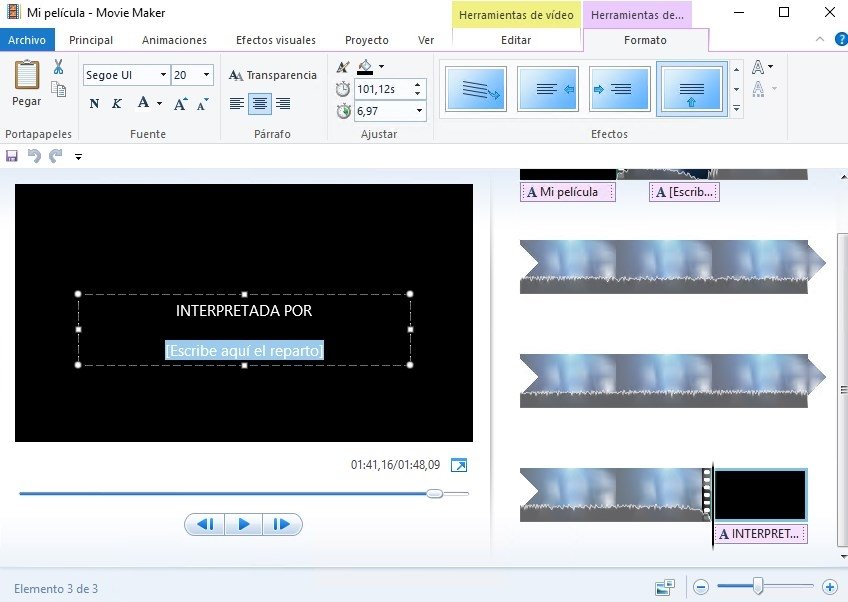848x602 pixels.
Task: Zoom in the timeline with plus
Action: (x=830, y=587)
